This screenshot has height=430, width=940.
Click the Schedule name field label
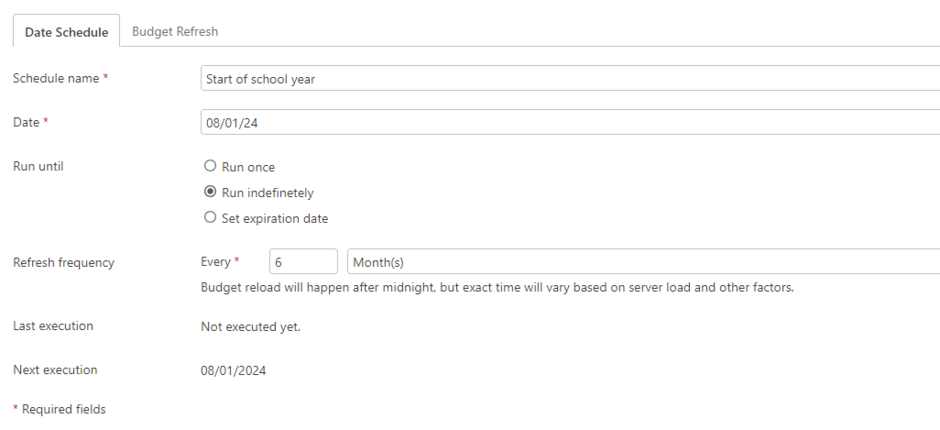coord(61,78)
